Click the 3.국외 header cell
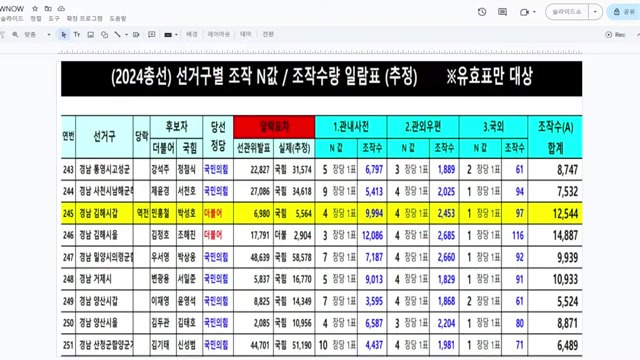The image size is (640, 360). click(x=493, y=127)
